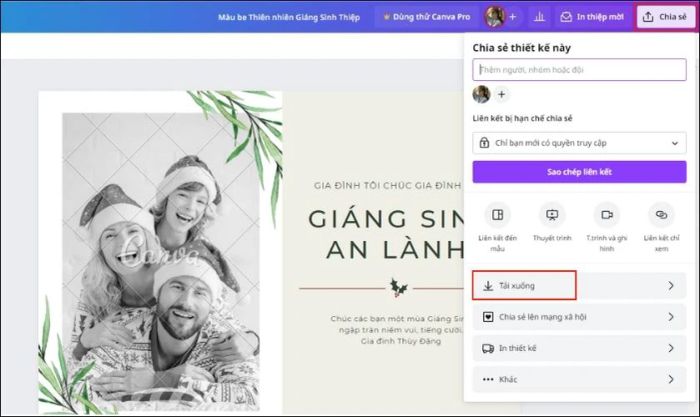Open the Tải xuống download option

579,286
